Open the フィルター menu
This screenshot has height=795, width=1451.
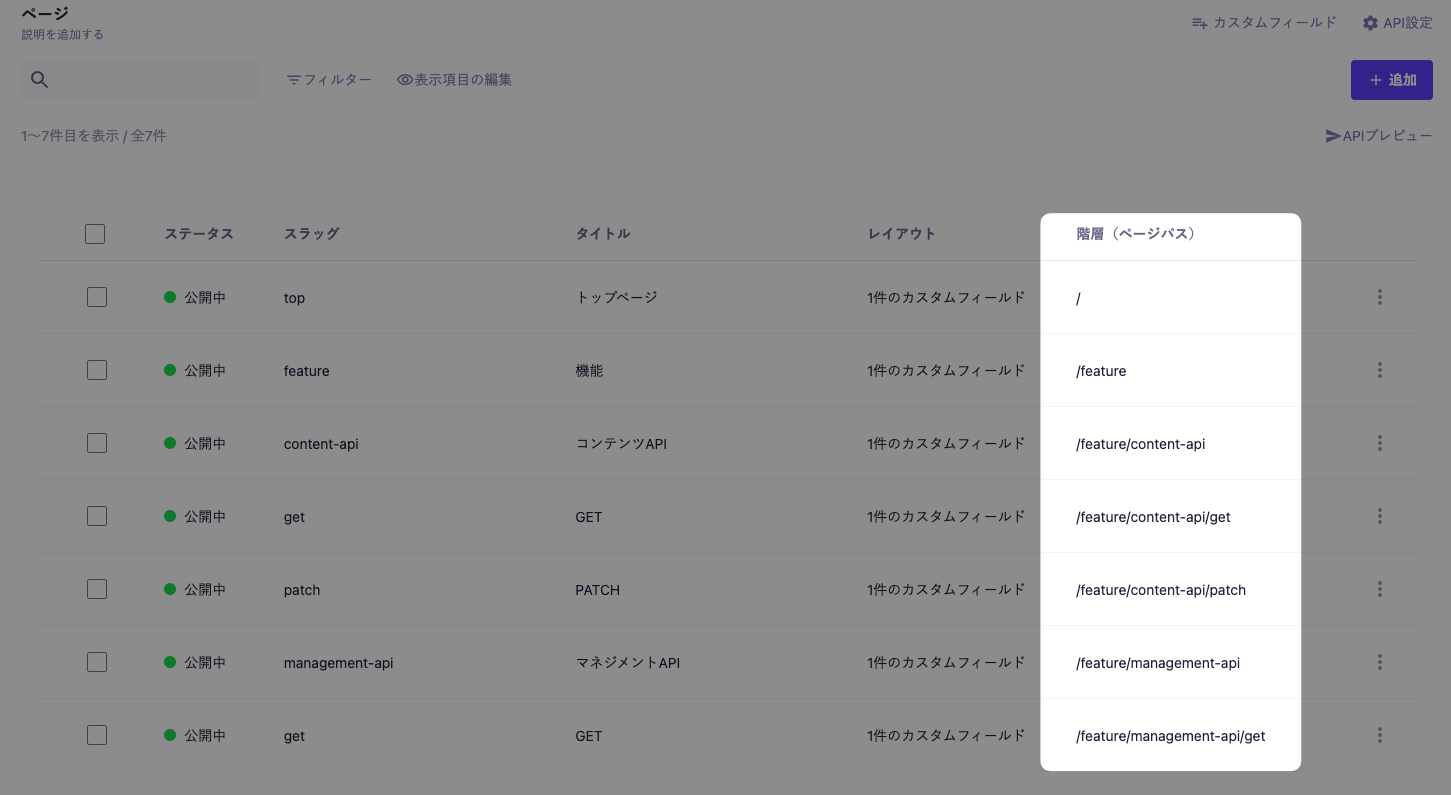(329, 79)
